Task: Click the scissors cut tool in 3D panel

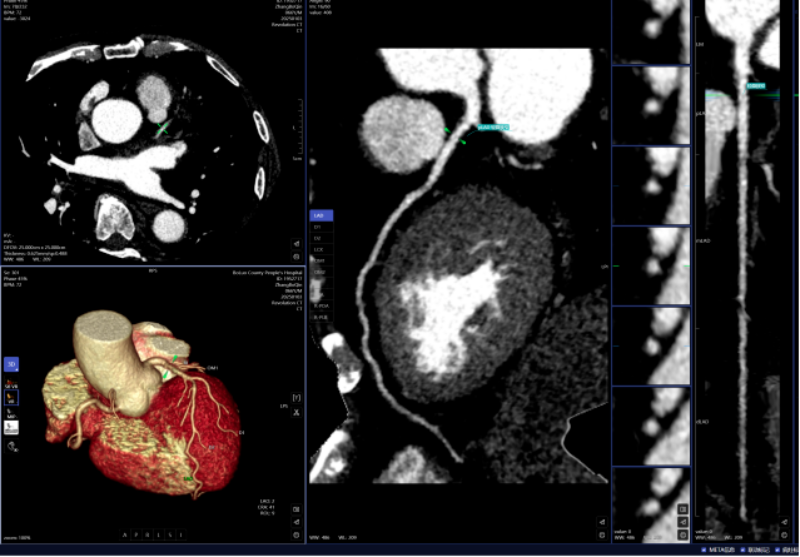Action: 296,412
